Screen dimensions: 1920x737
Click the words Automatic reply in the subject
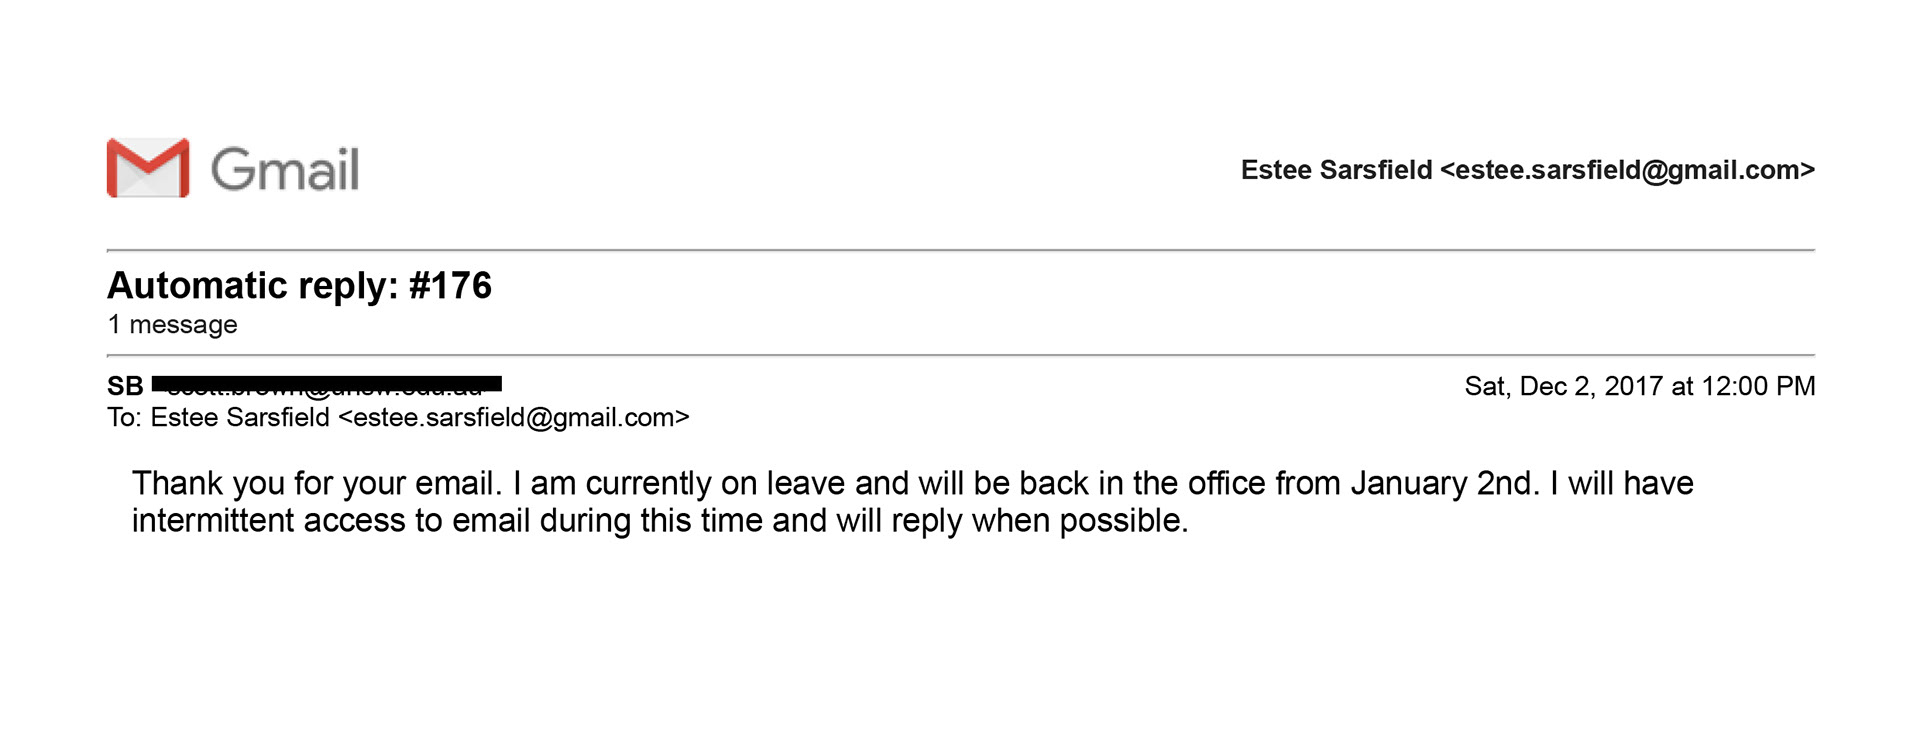point(253,286)
